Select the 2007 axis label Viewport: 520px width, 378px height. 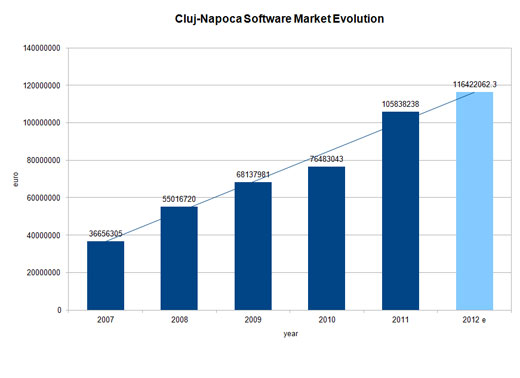tap(105, 320)
